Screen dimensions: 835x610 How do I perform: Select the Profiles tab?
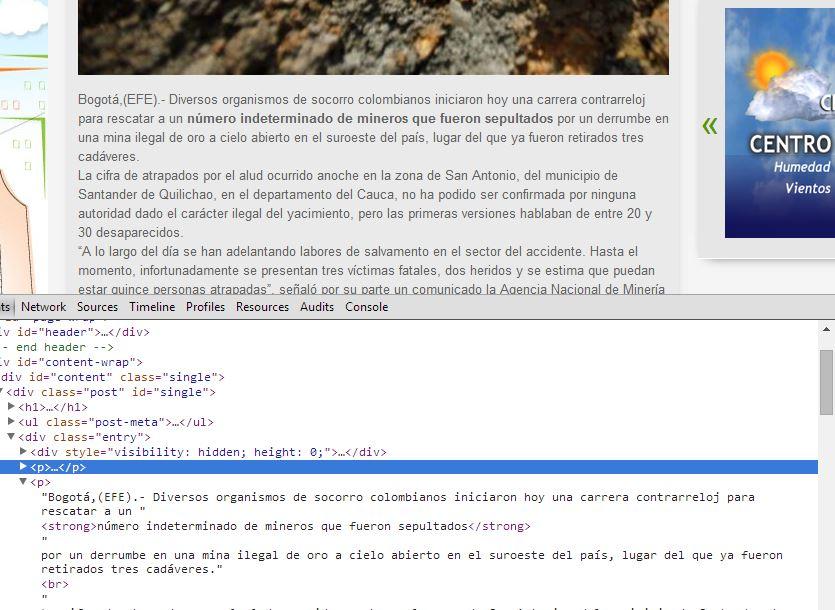(x=206, y=307)
